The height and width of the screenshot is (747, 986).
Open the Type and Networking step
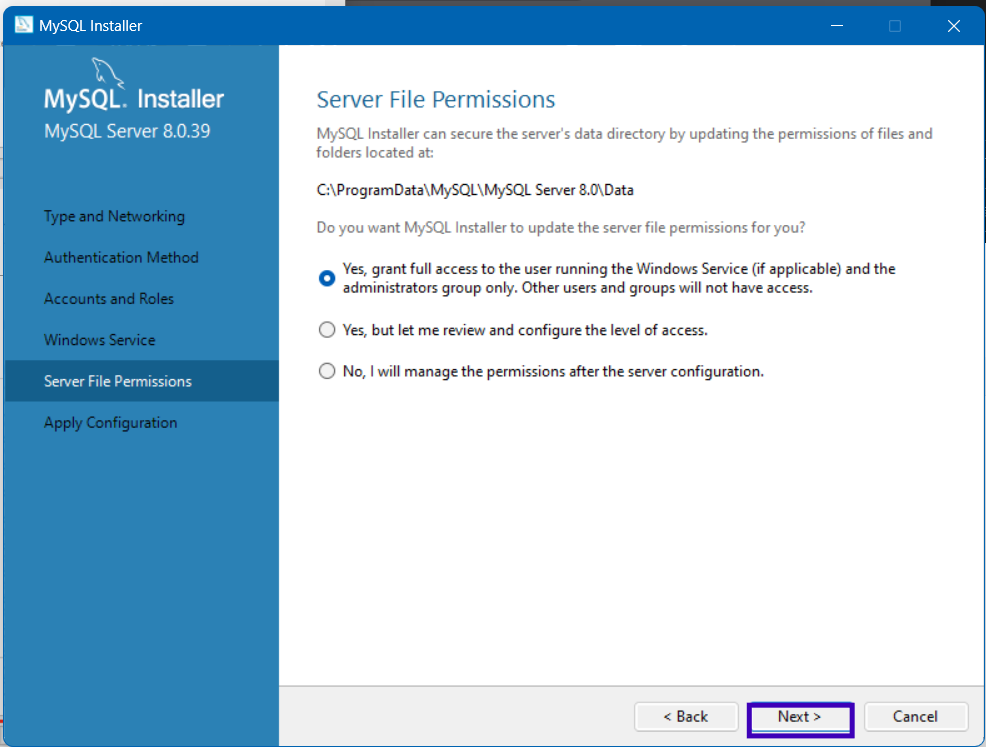(x=114, y=216)
